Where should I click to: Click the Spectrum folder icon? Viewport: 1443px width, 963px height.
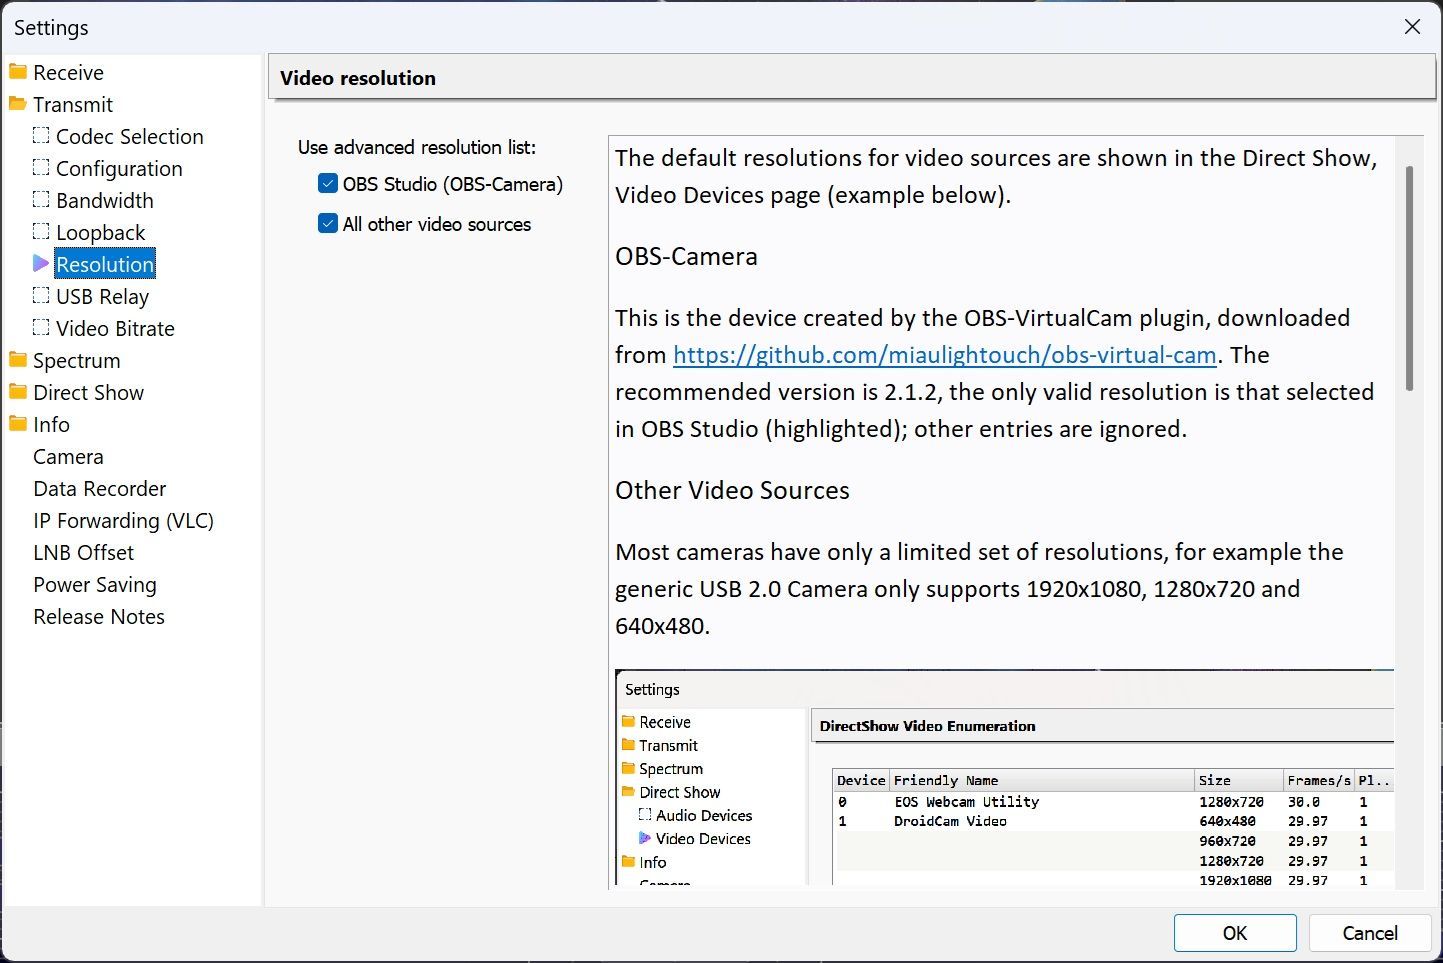click(x=18, y=360)
